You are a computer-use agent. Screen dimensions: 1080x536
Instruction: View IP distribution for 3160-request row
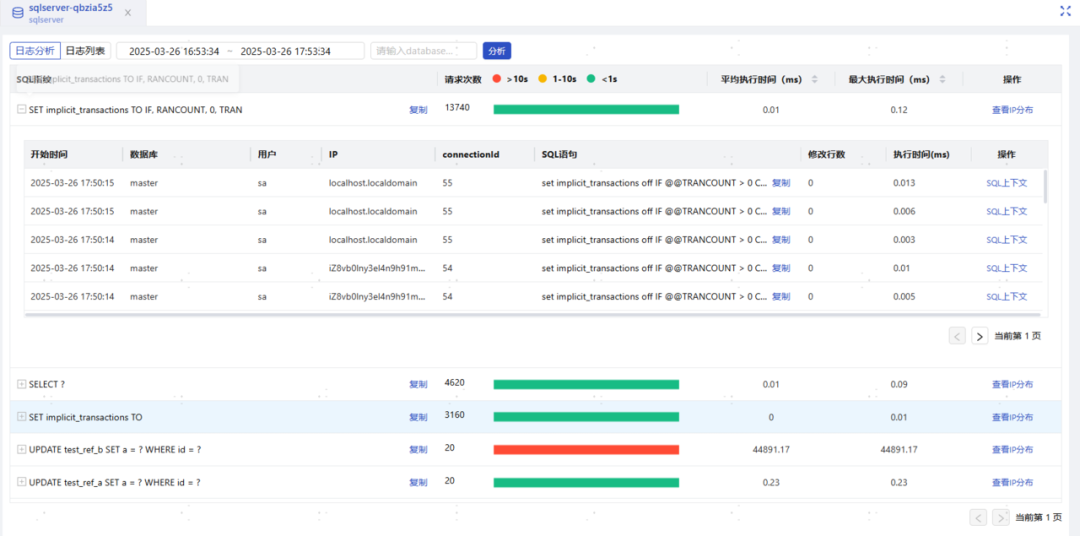pyautogui.click(x=1012, y=417)
